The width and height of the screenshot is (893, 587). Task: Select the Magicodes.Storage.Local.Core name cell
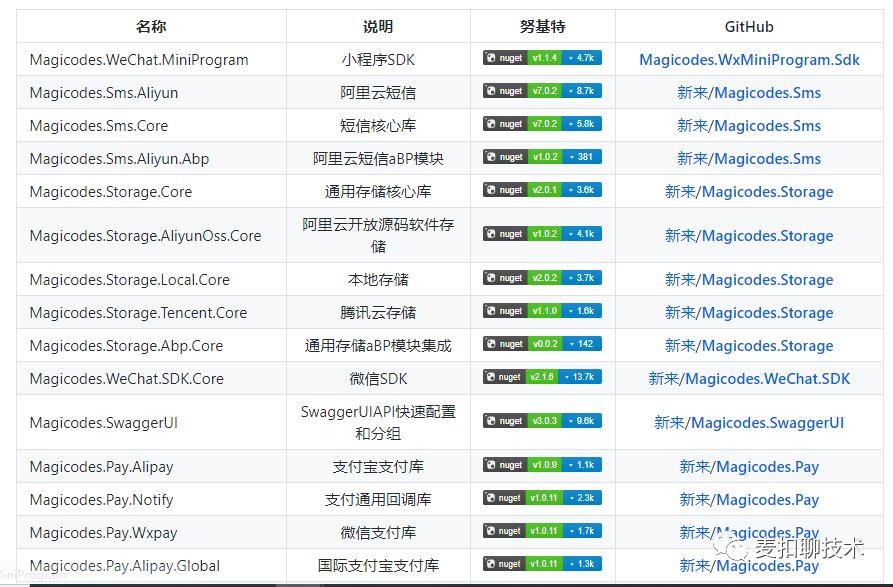click(x=151, y=279)
